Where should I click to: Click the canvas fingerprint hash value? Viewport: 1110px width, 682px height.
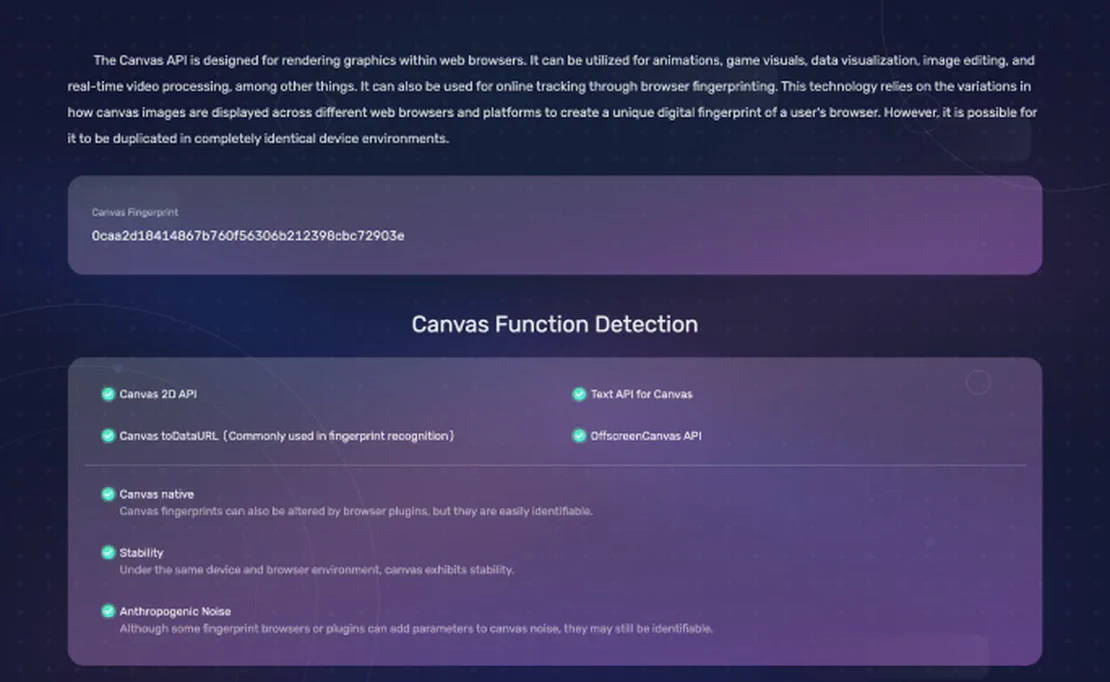248,236
